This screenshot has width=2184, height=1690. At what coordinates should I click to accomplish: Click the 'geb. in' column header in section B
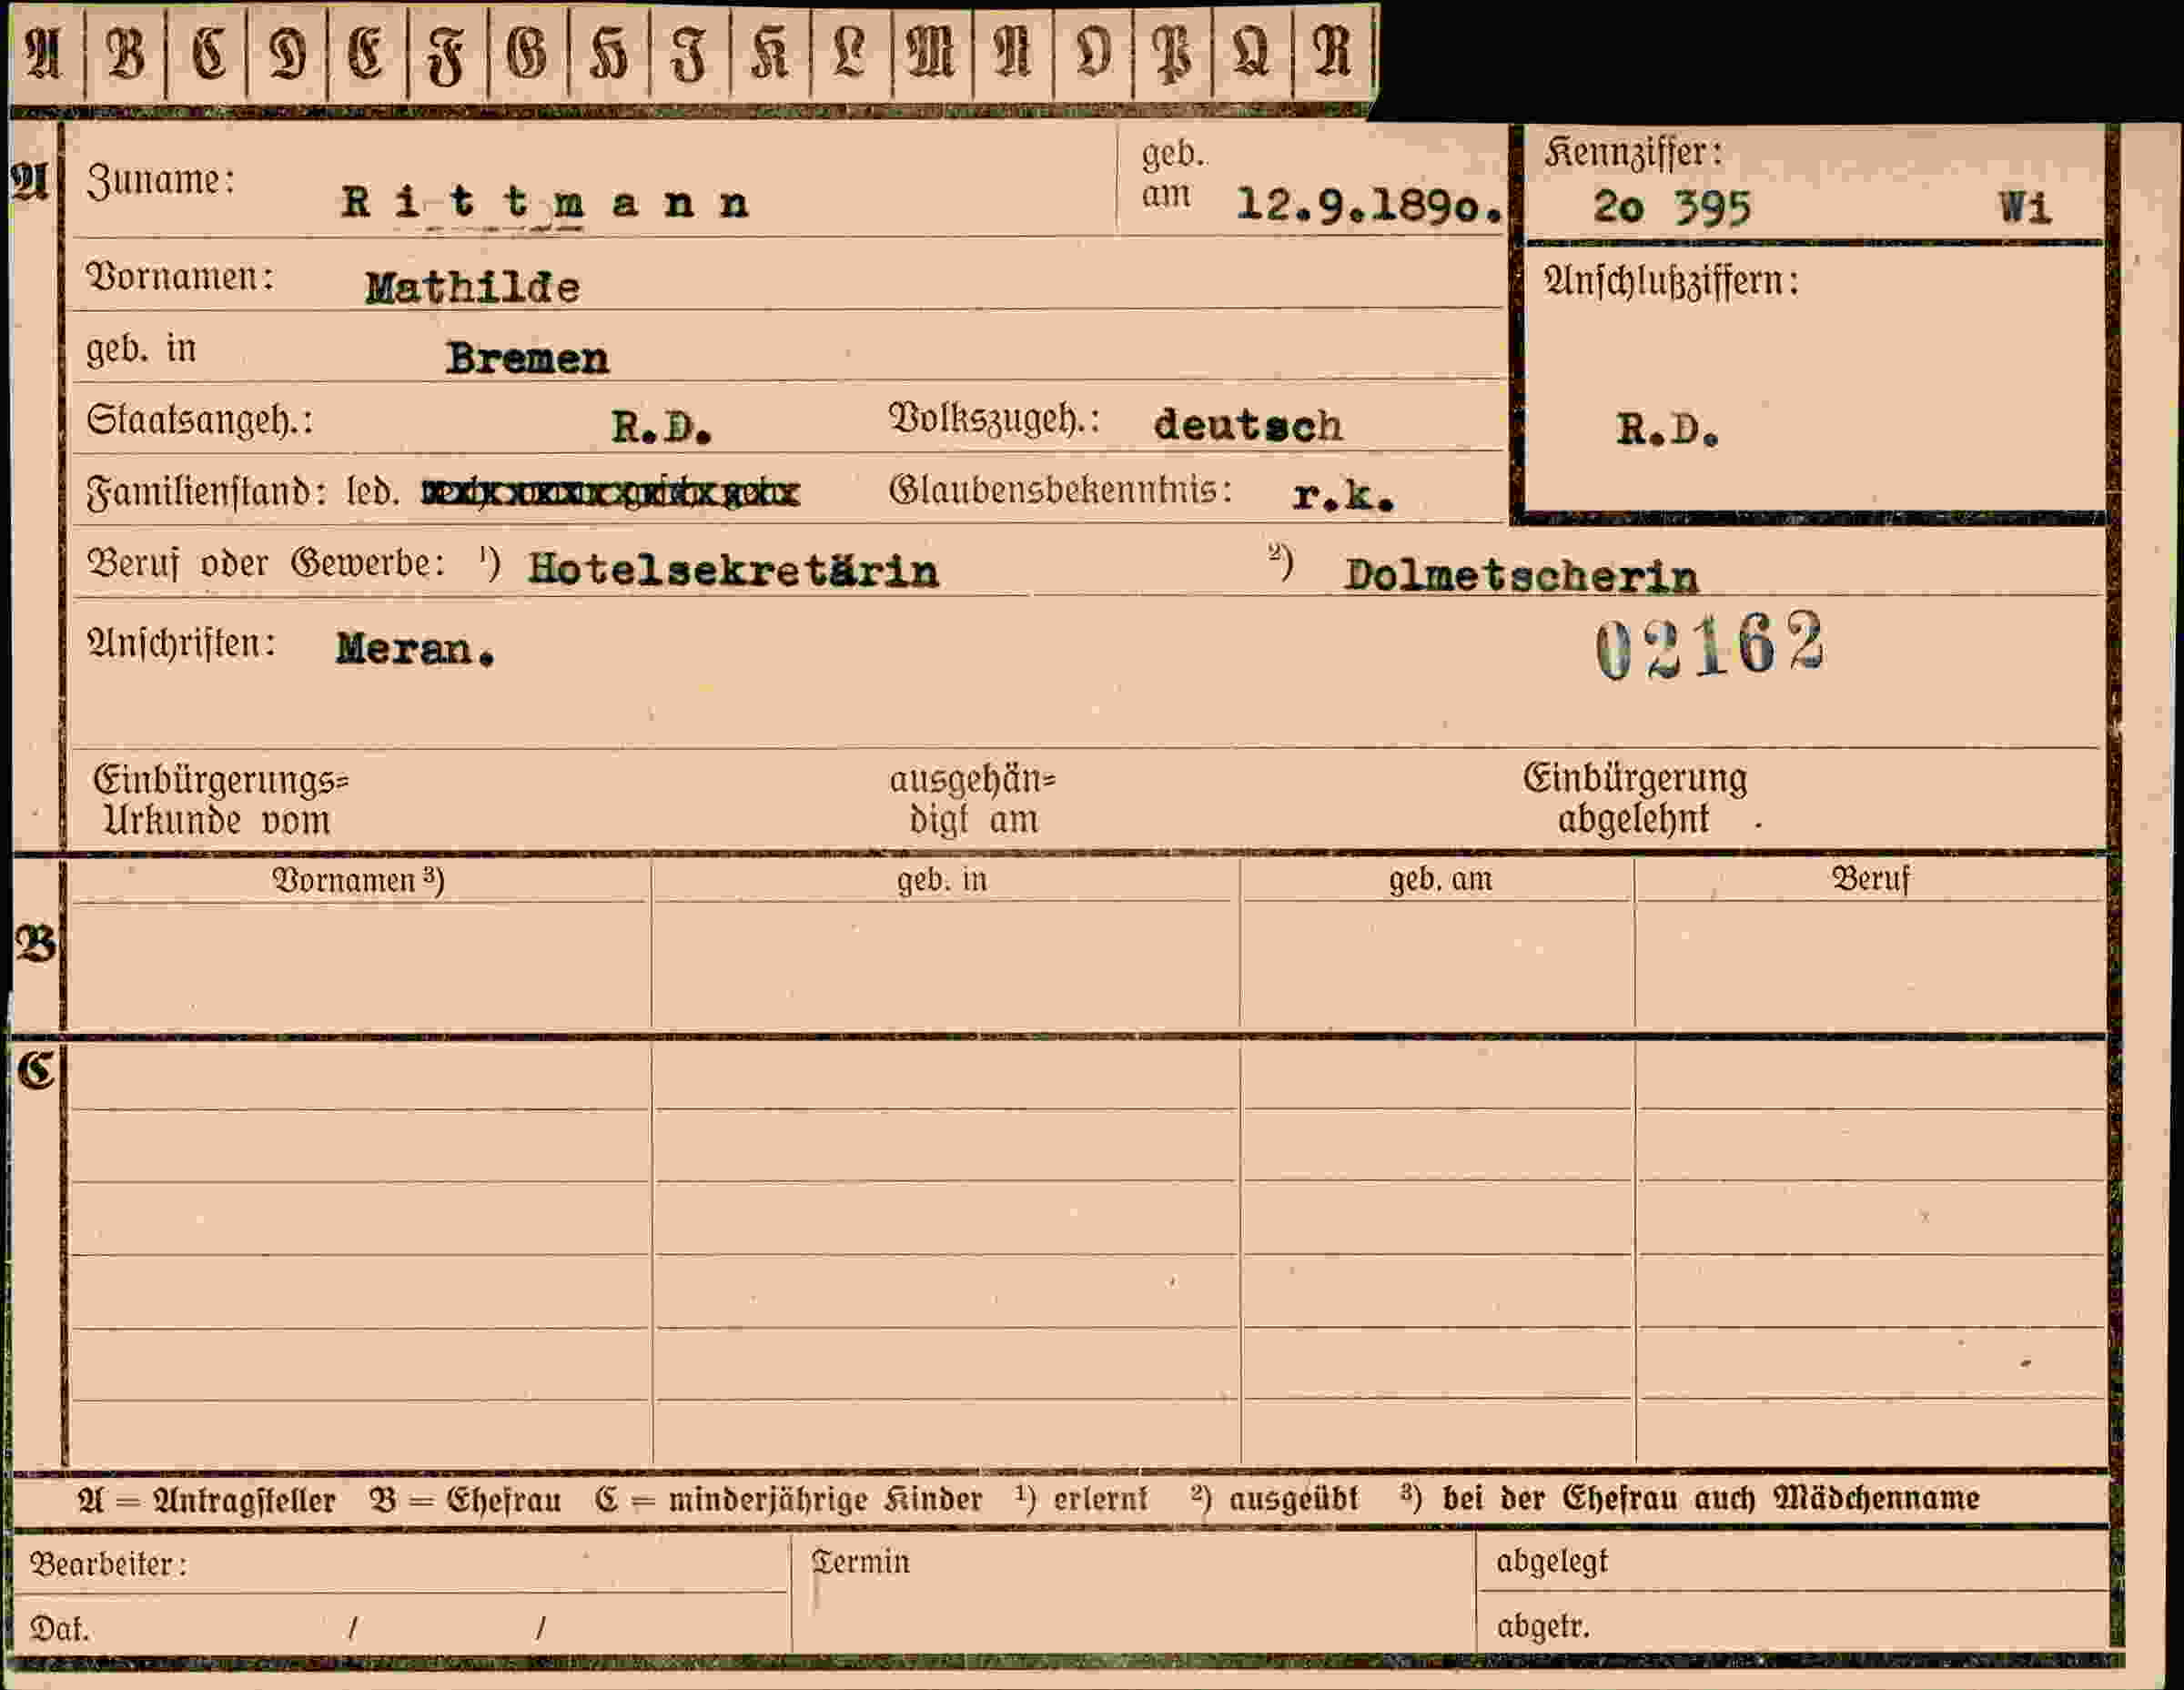point(942,880)
